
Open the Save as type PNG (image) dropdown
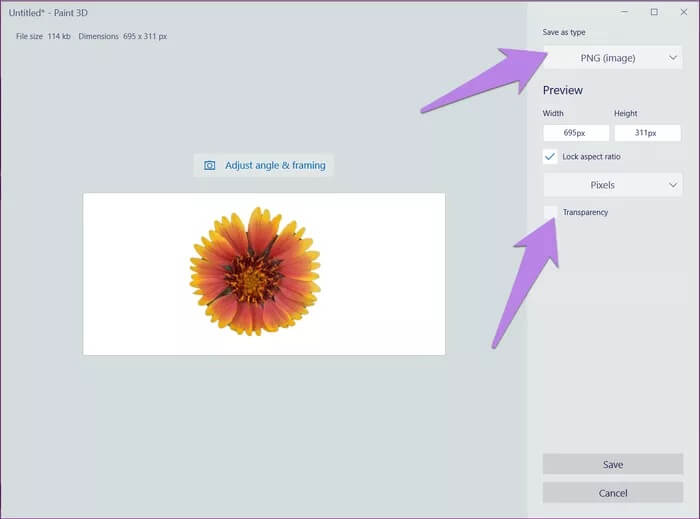[612, 58]
